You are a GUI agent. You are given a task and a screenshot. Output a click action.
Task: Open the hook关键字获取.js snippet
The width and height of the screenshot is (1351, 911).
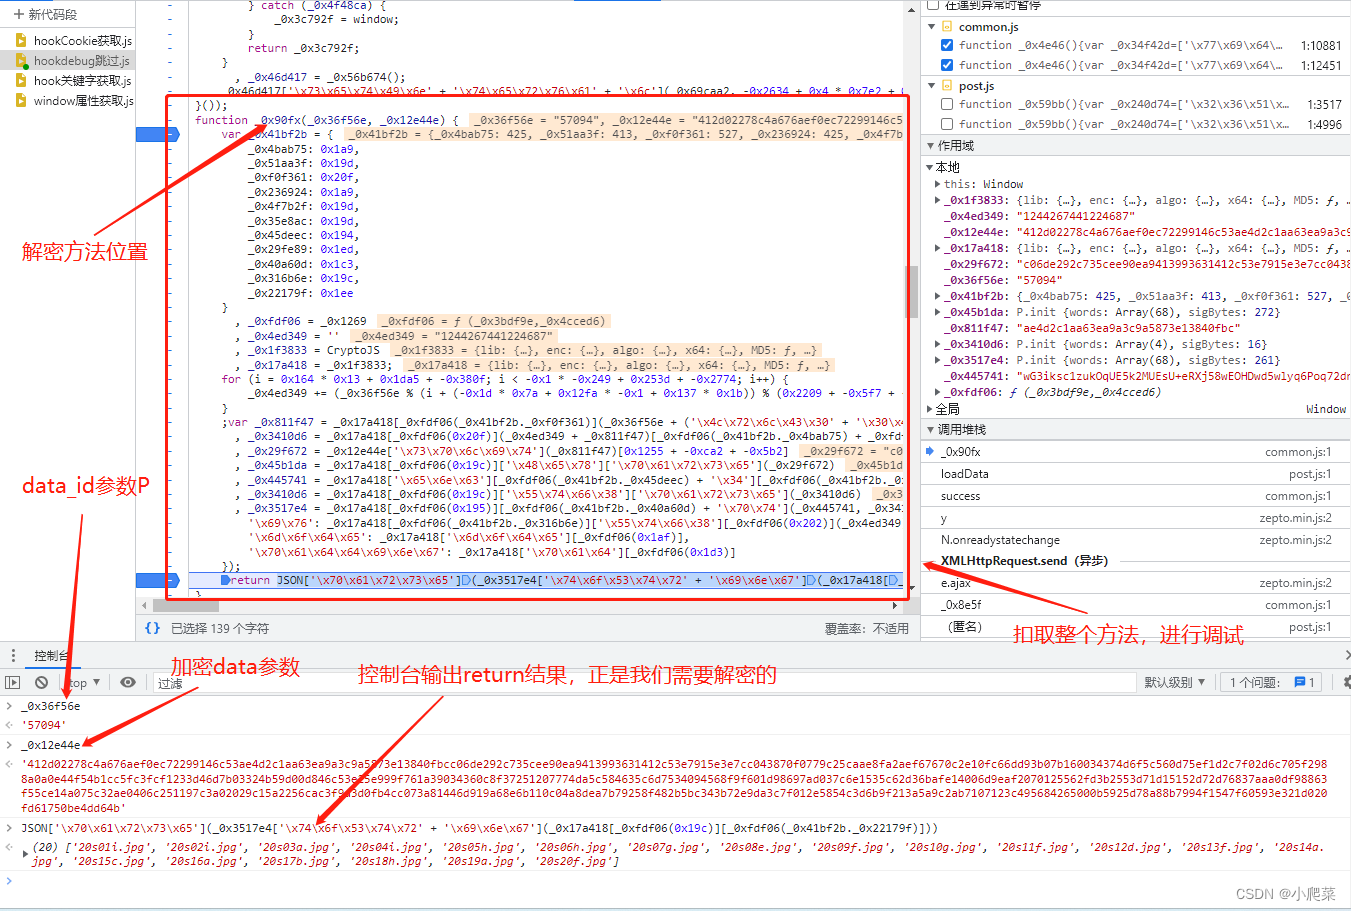pyautogui.click(x=82, y=81)
